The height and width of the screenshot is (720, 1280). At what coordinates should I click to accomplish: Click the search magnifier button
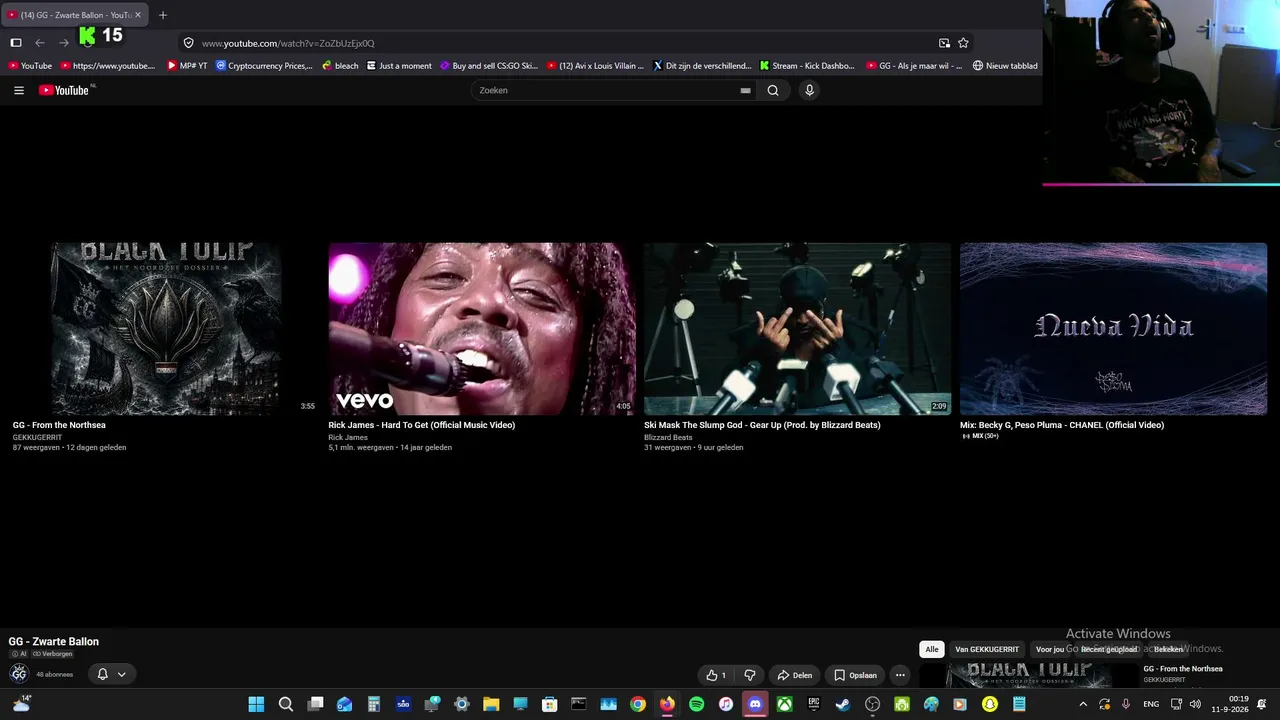[x=773, y=90]
